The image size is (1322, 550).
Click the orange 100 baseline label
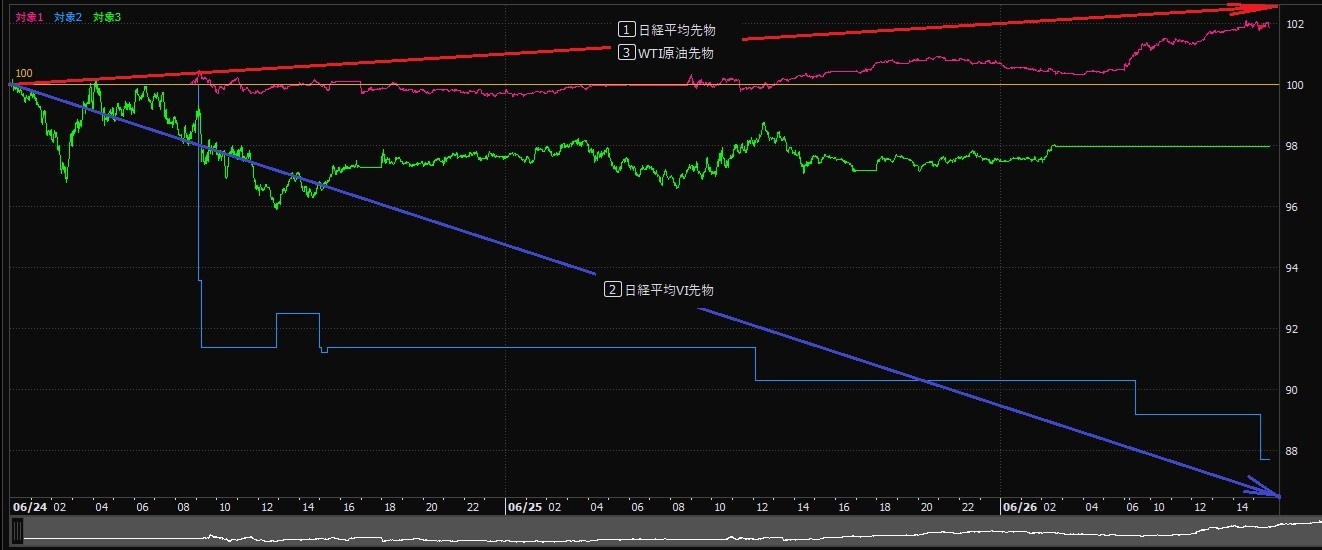(x=24, y=74)
